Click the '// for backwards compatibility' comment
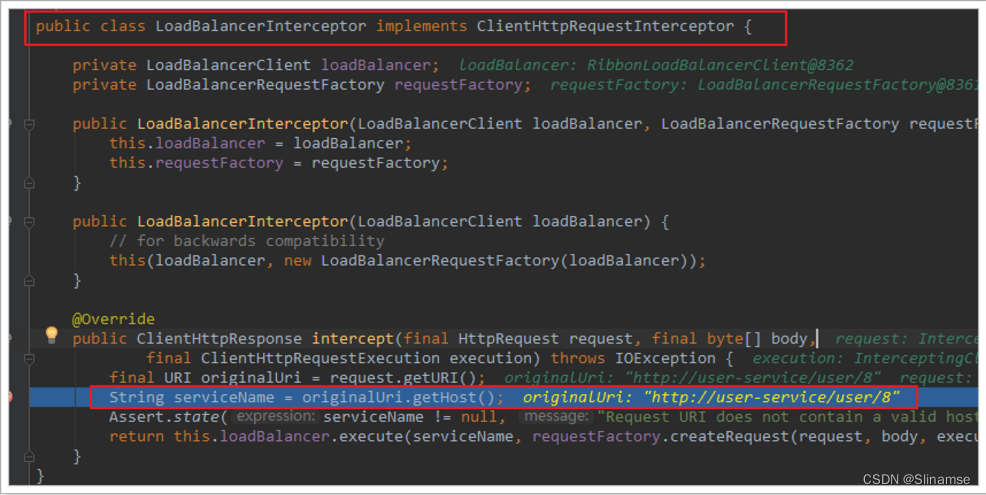Screen dimensions: 986x495 pos(246,241)
